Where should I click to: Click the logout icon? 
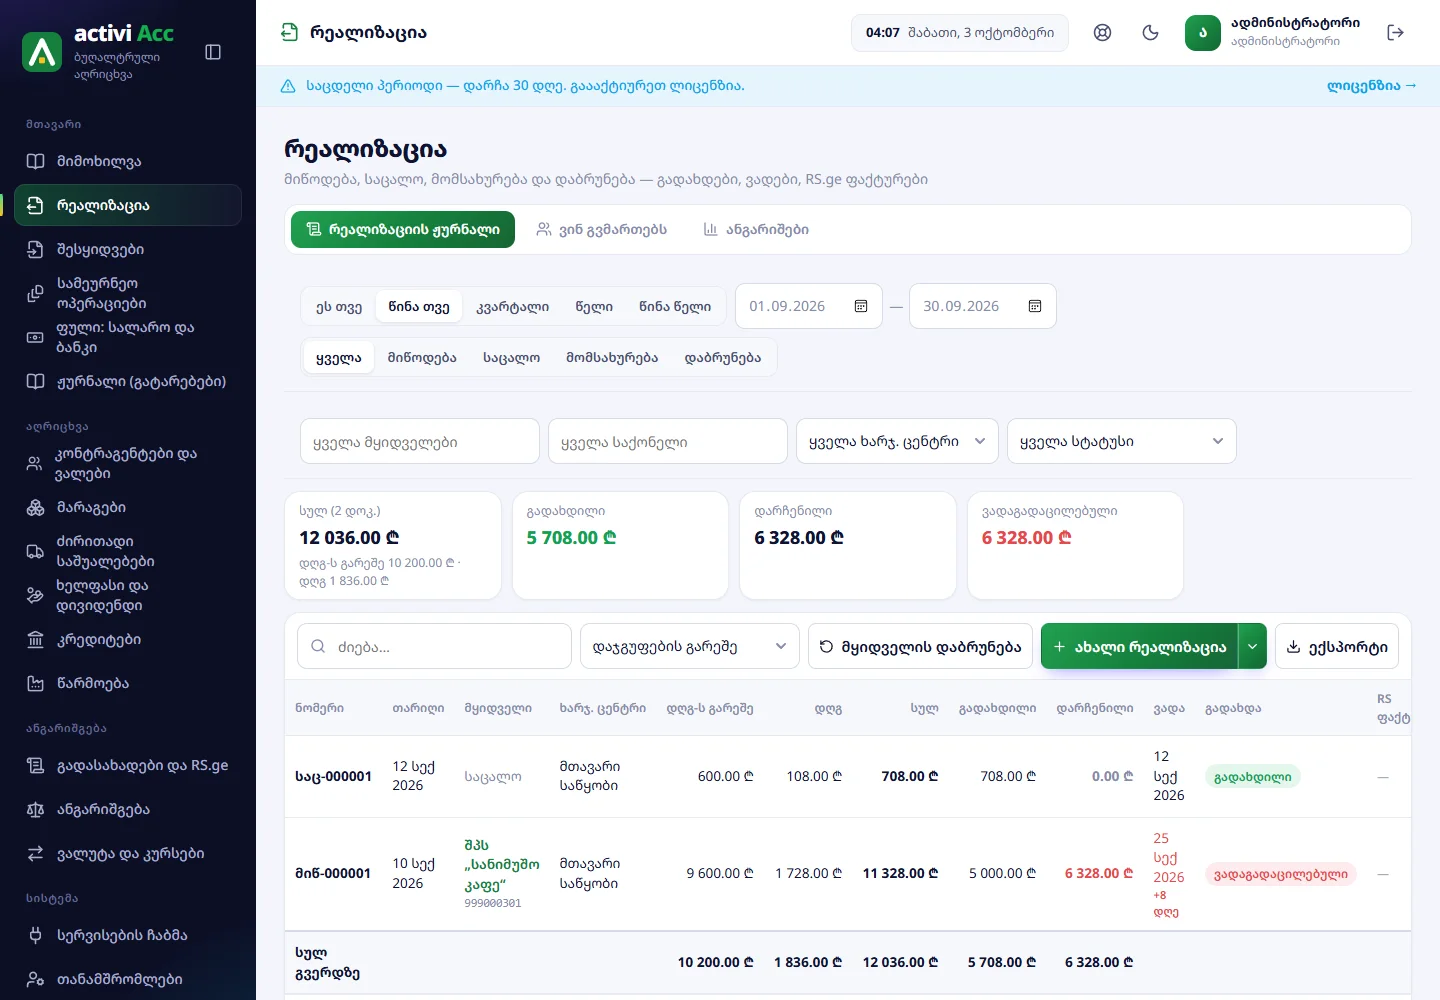[x=1396, y=33]
